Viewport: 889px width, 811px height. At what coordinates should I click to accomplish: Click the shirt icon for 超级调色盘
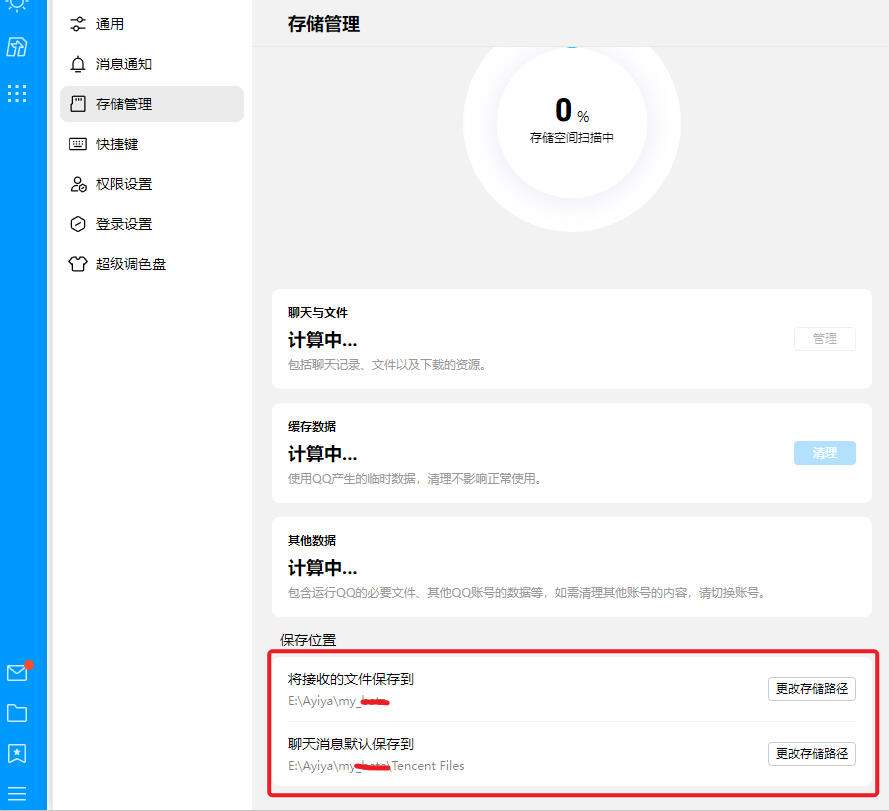click(78, 264)
